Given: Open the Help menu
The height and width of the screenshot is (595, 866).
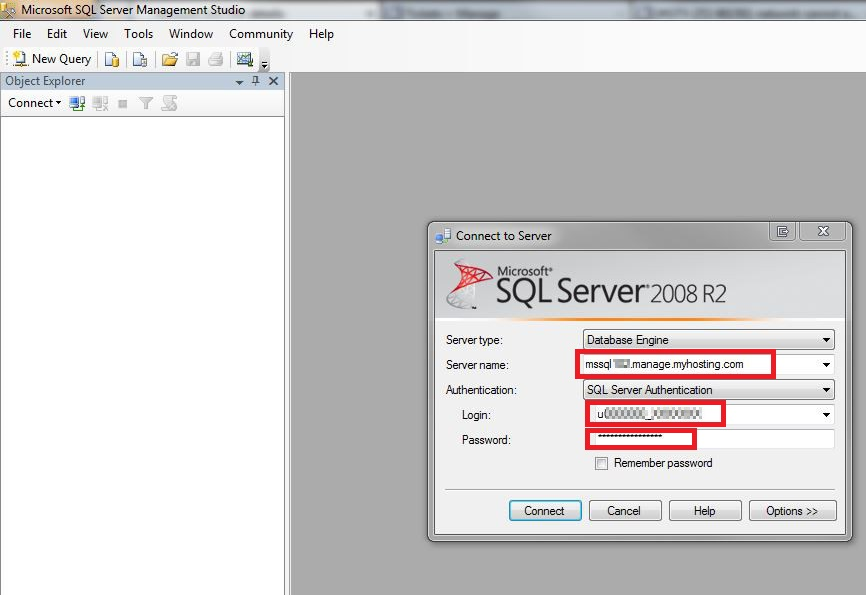Looking at the screenshot, I should (x=321, y=34).
